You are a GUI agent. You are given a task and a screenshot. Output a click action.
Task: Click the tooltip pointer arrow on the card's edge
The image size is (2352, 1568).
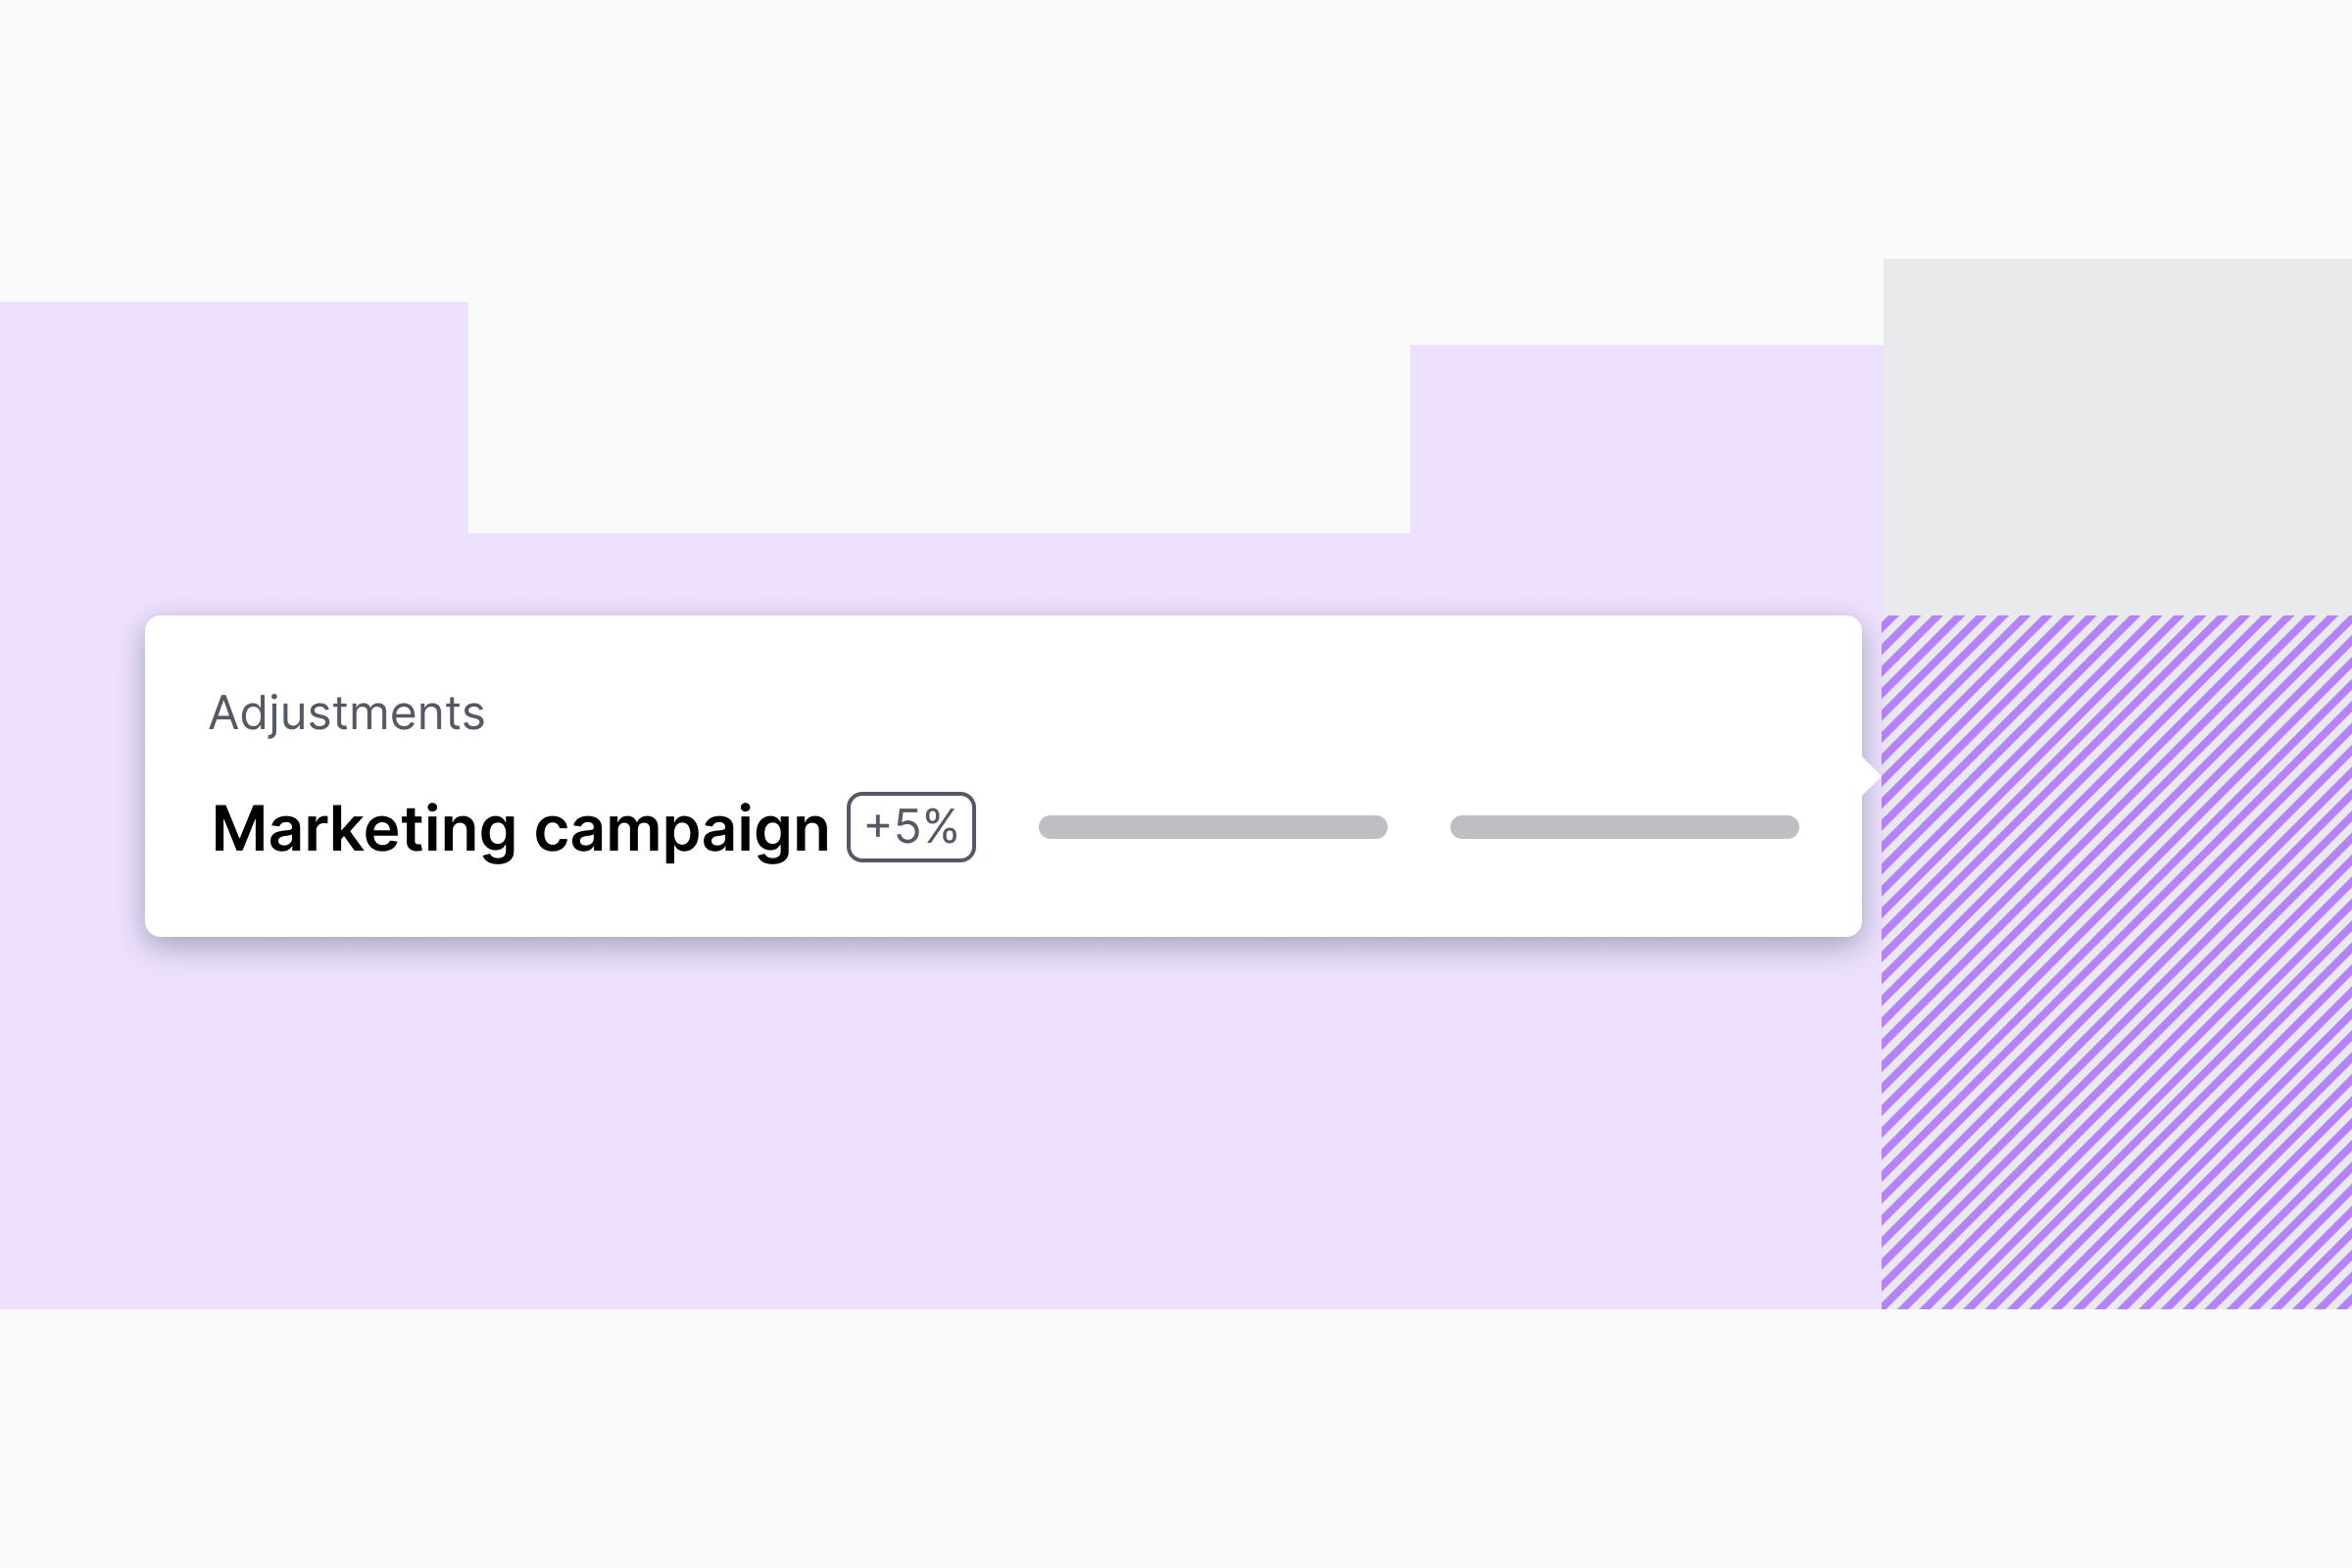pos(1870,776)
